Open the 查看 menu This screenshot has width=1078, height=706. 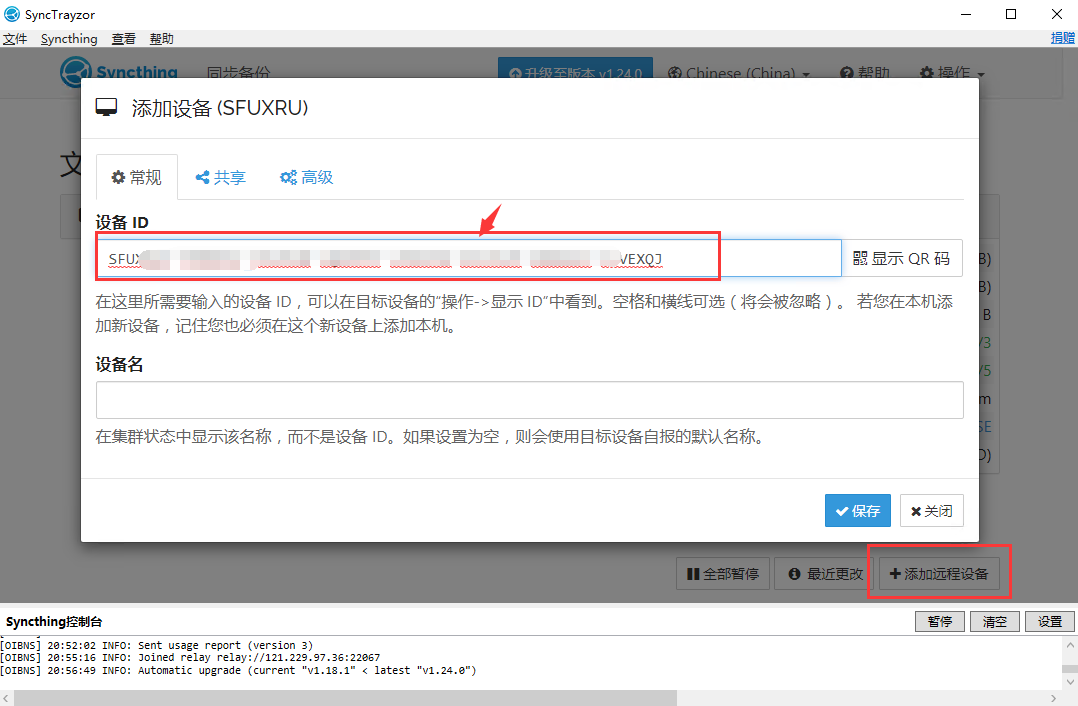pyautogui.click(x=123, y=39)
